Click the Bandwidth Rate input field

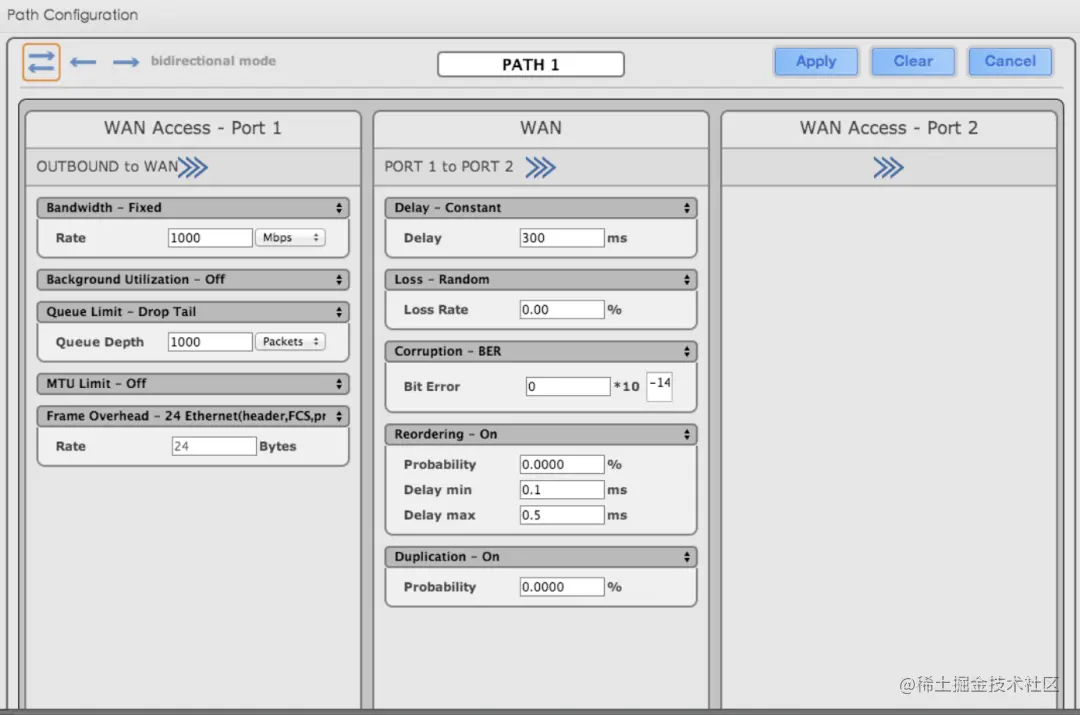coord(210,238)
